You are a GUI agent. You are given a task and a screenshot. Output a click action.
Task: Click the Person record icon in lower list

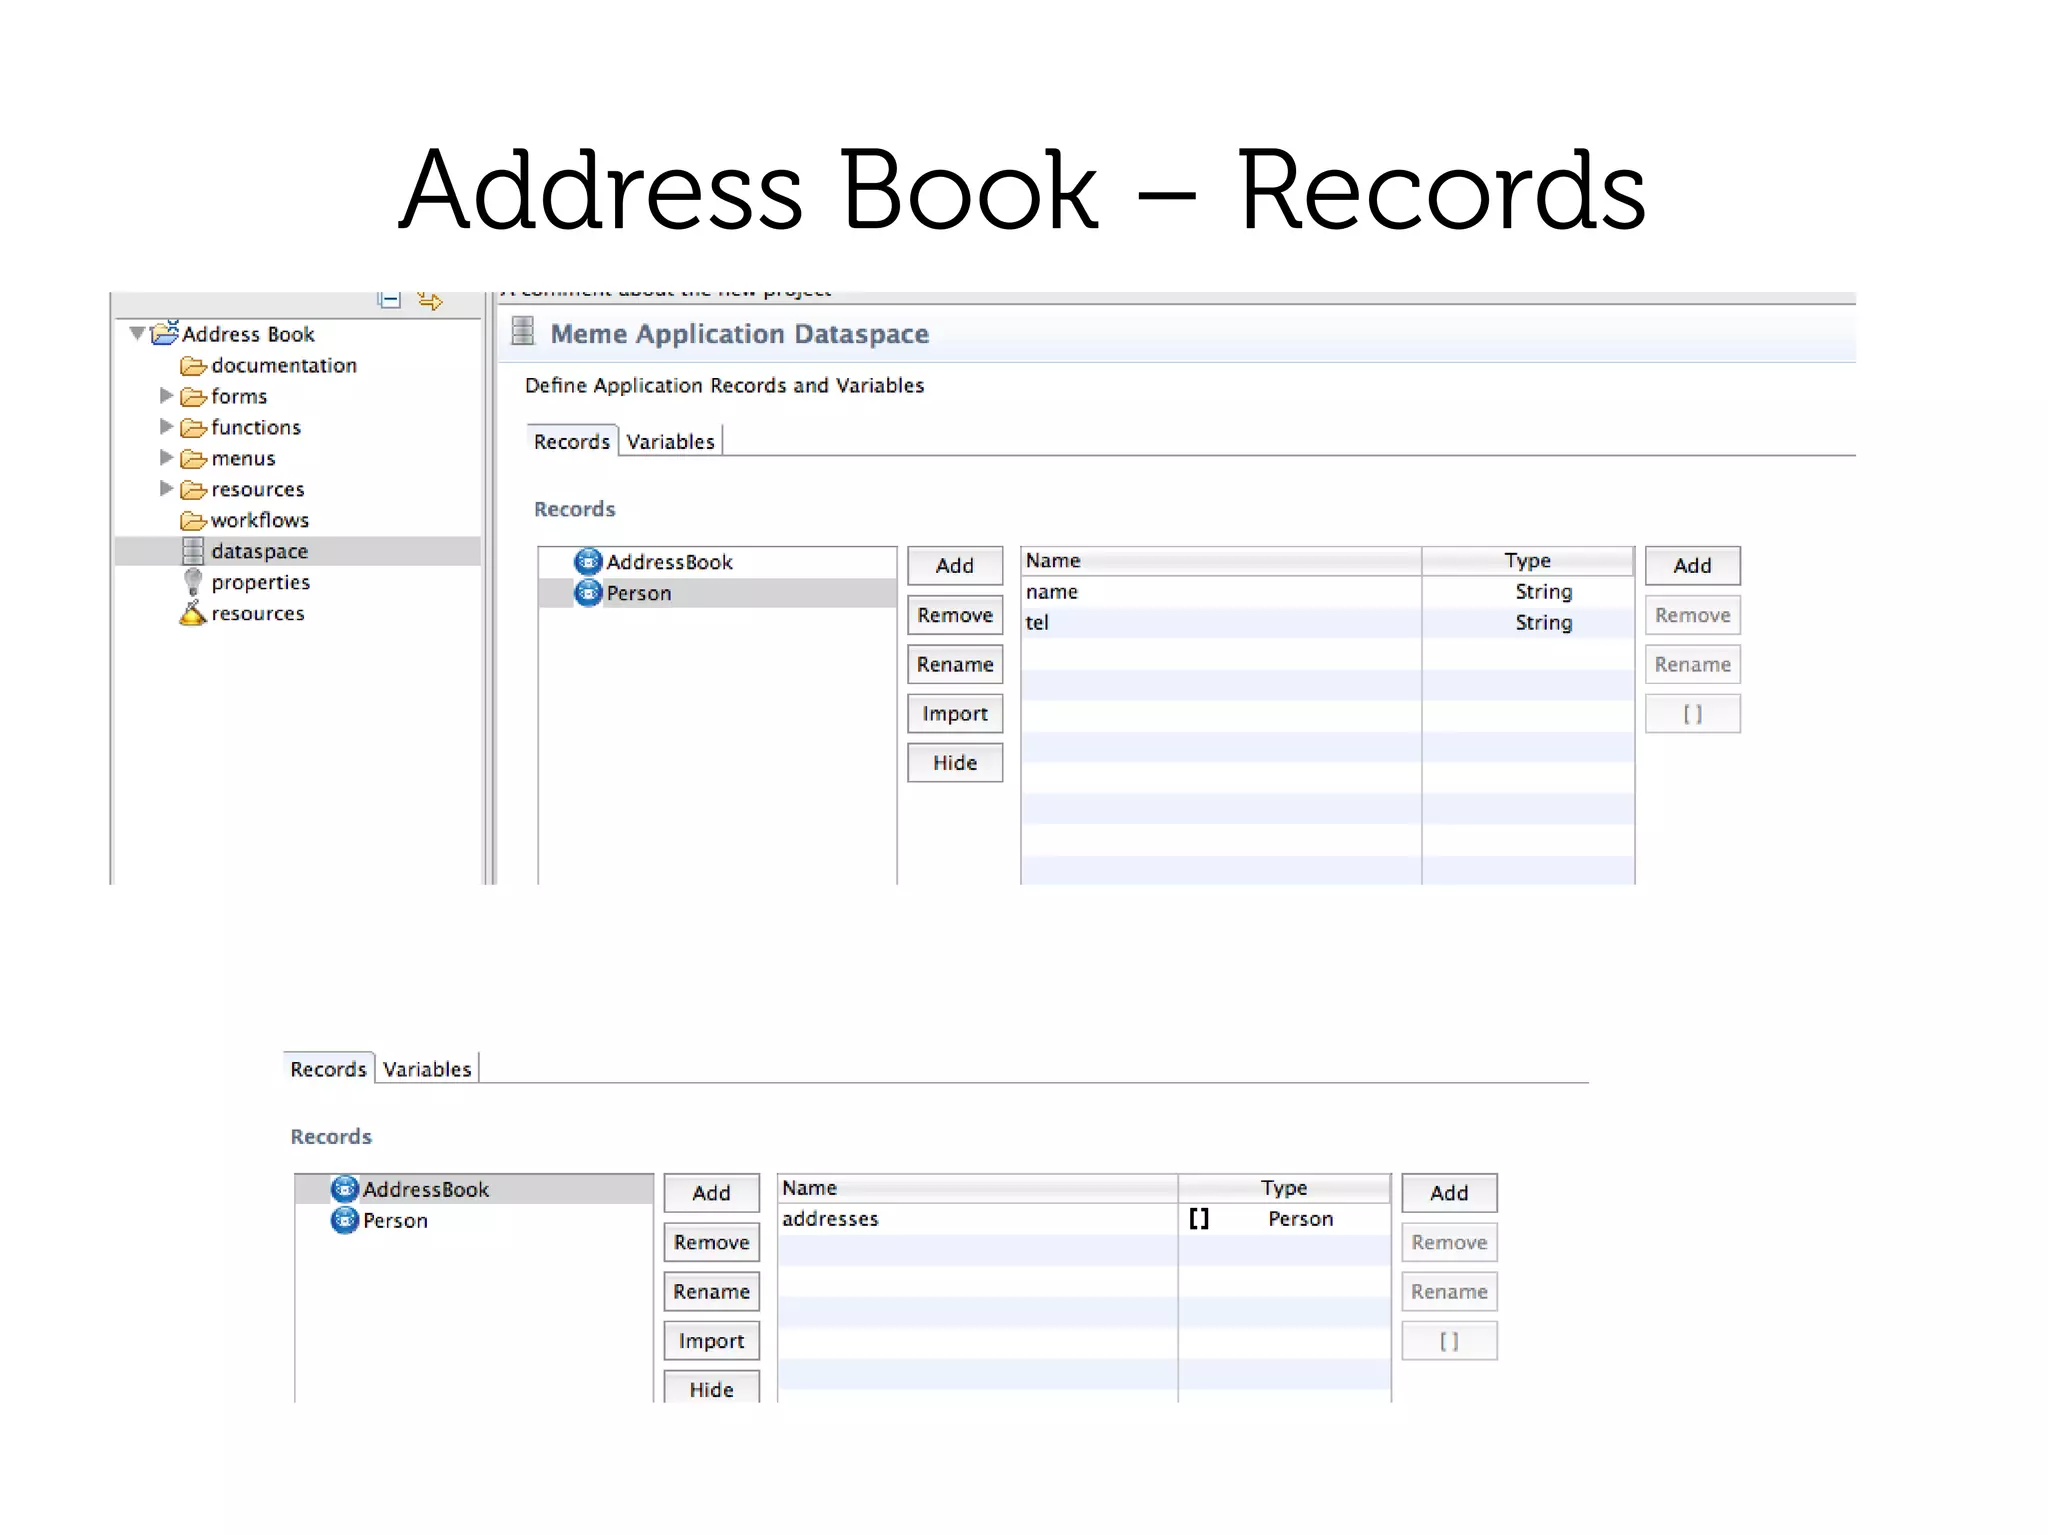click(x=344, y=1220)
